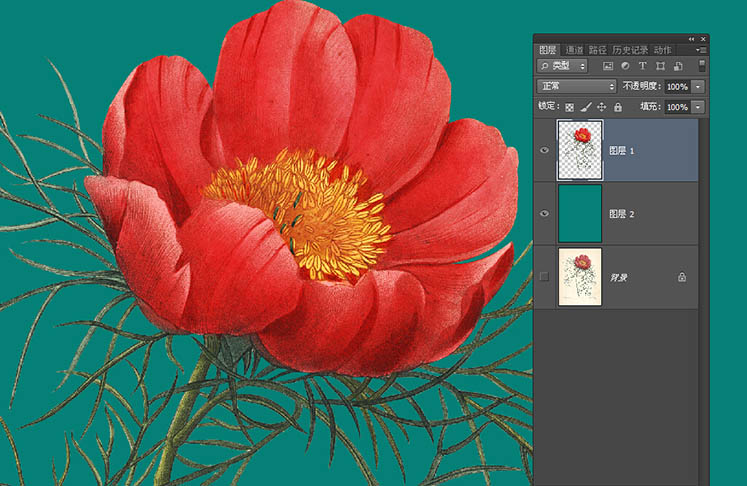The width and height of the screenshot is (747, 486).
Task: Lock transparent pixels checkerboard icon
Action: click(569, 107)
